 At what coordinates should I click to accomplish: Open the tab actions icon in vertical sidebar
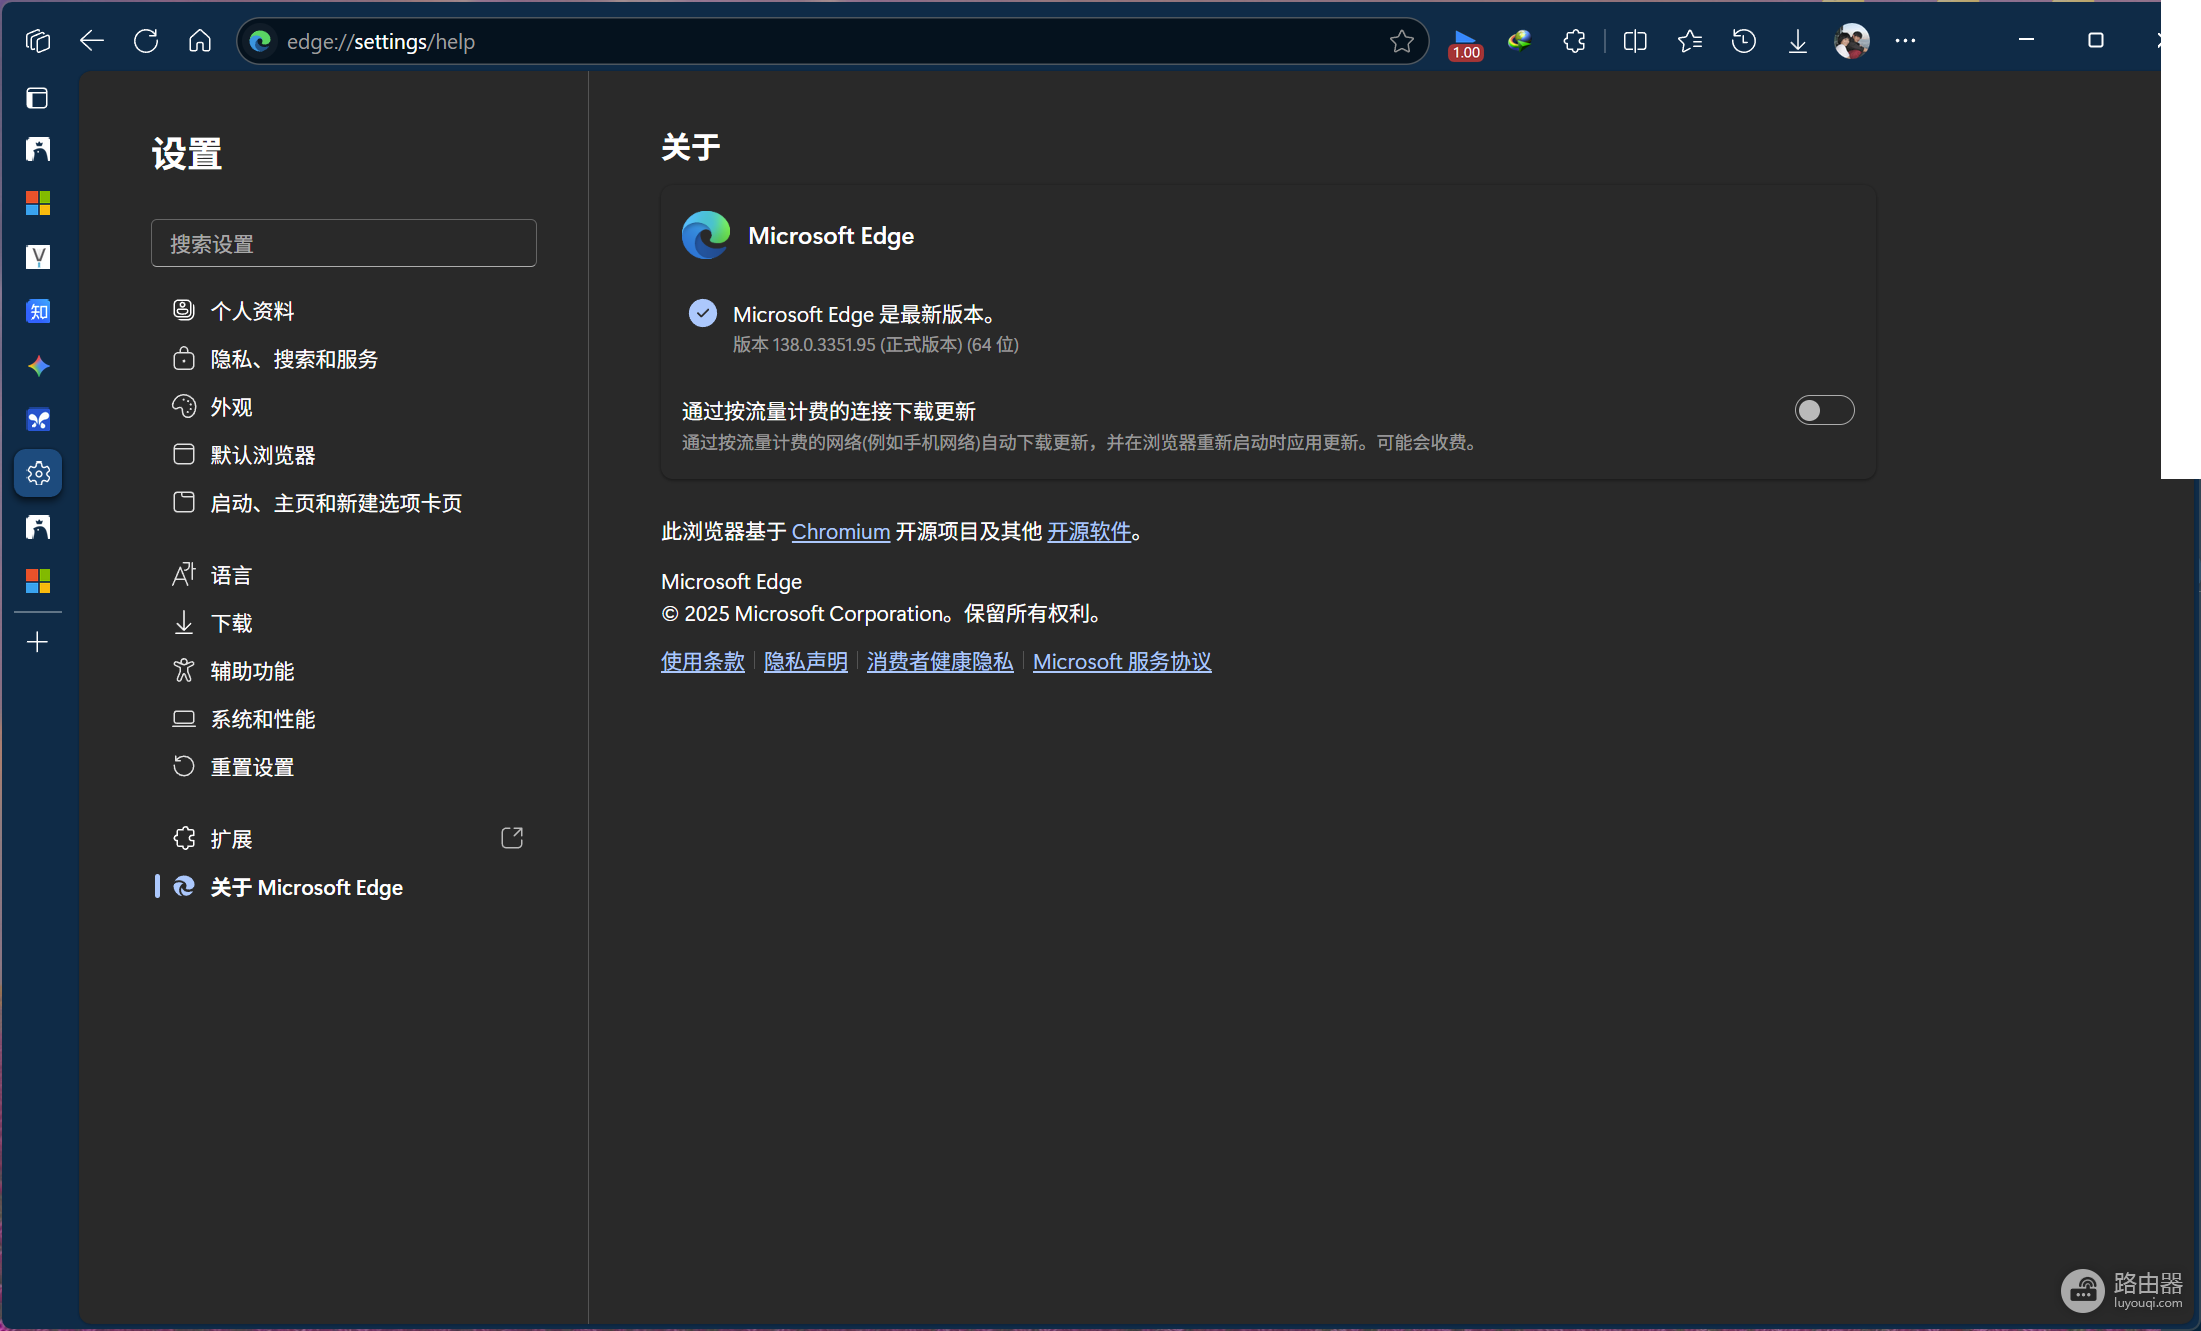click(x=38, y=98)
